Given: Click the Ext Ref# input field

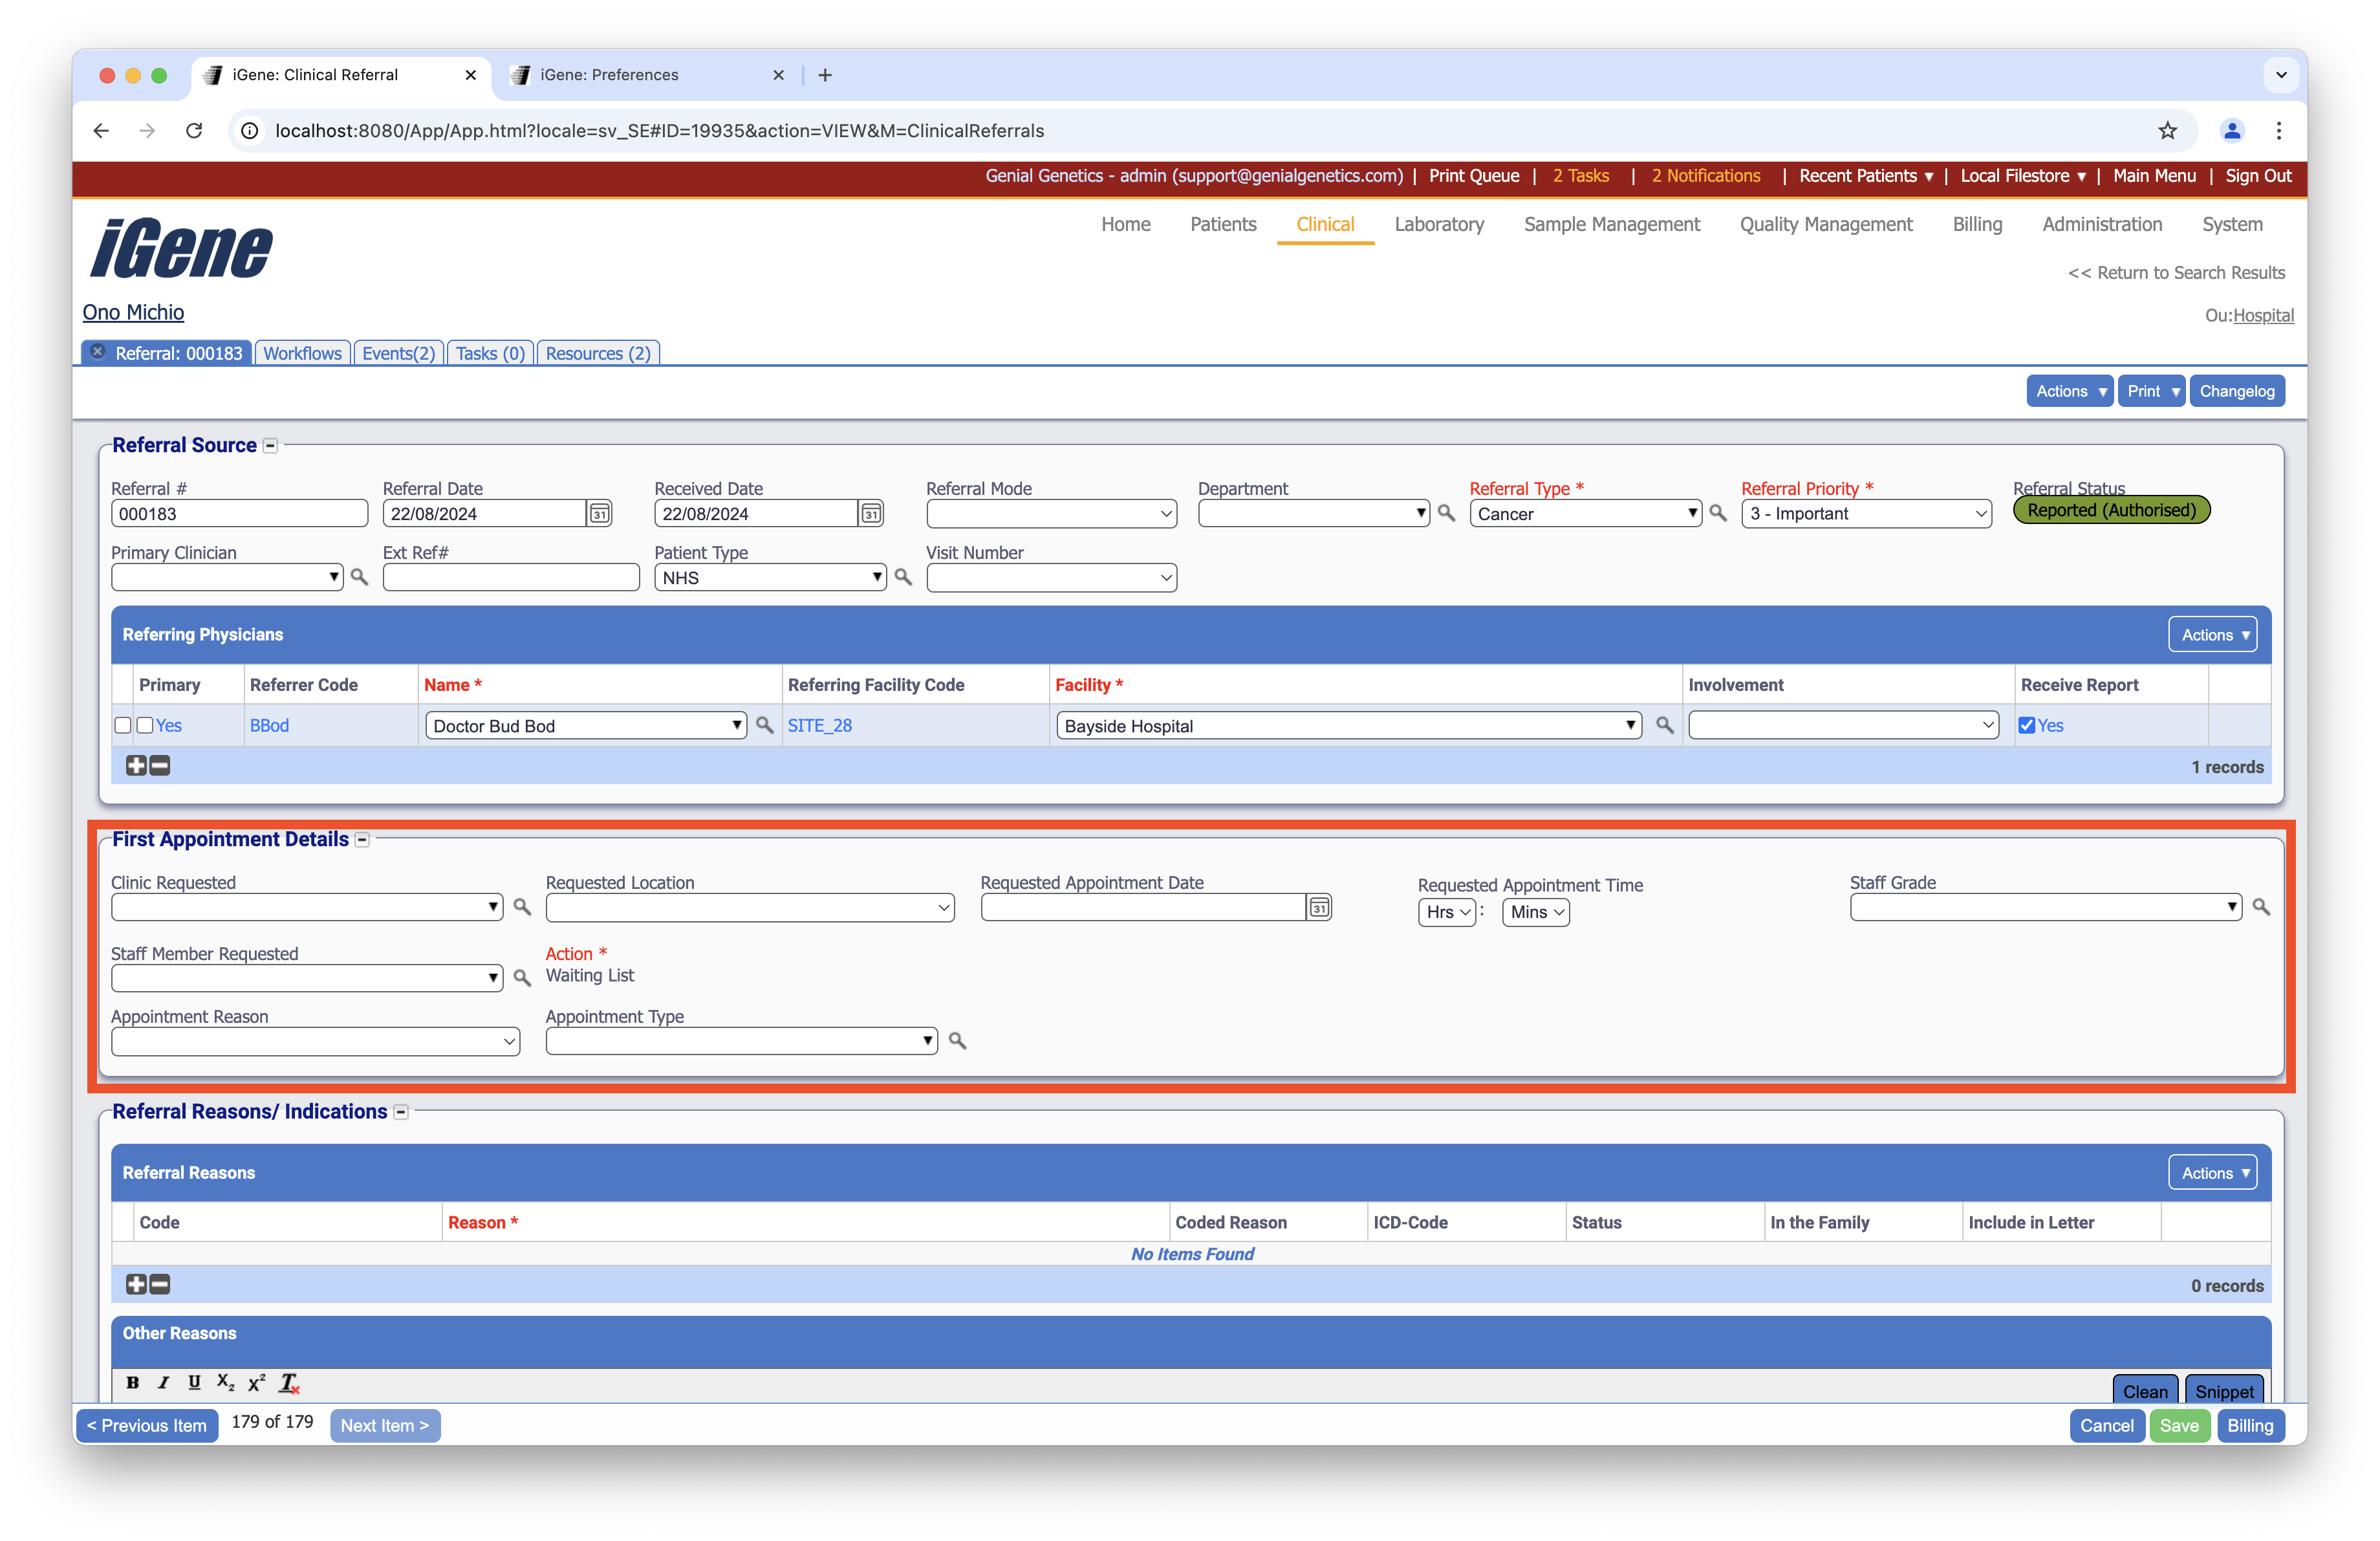Looking at the screenshot, I should [x=510, y=578].
